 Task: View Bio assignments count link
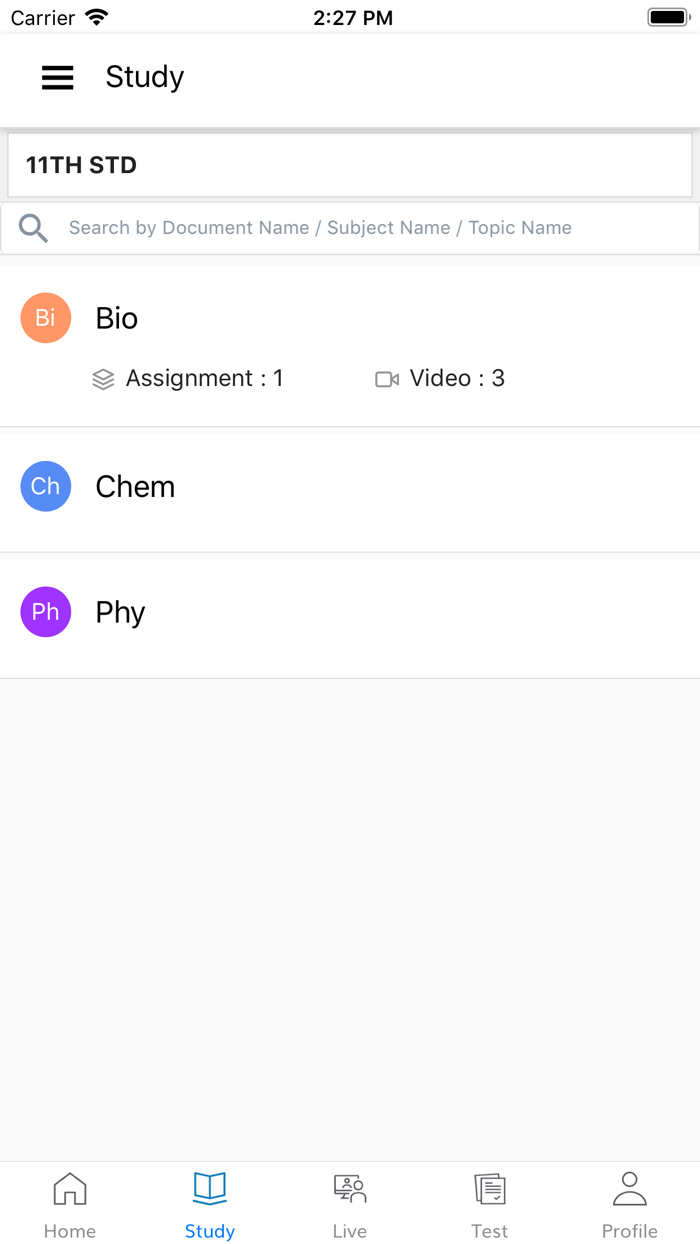[x=204, y=379]
